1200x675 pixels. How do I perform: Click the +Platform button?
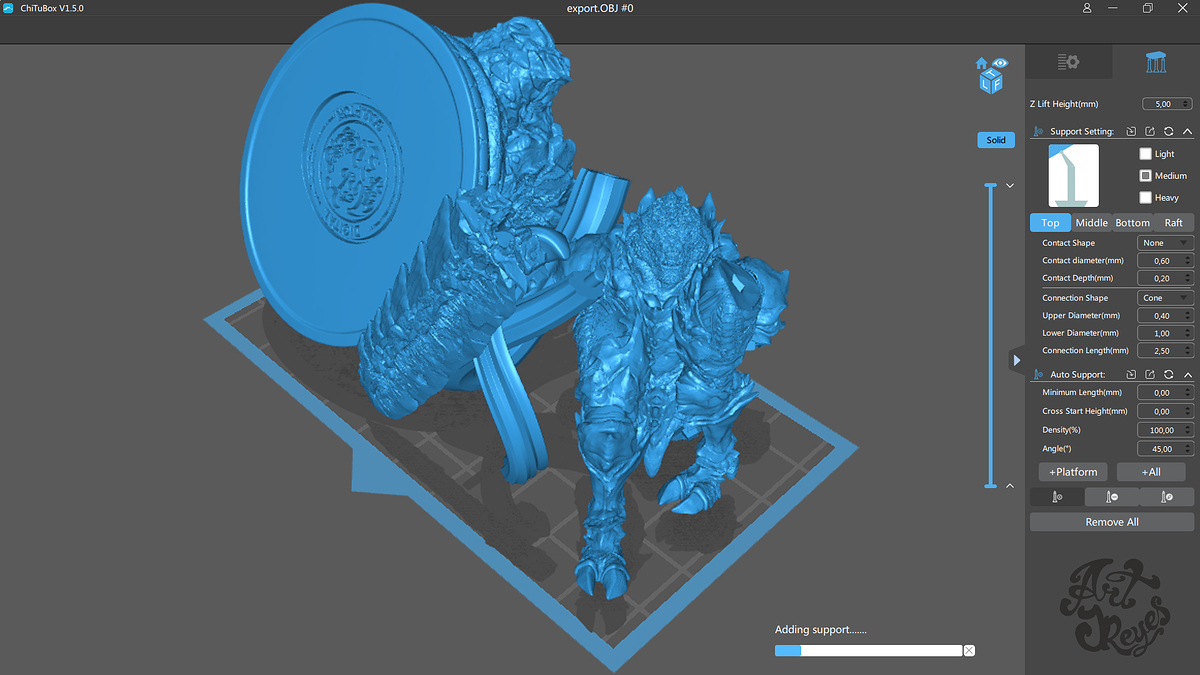1073,472
